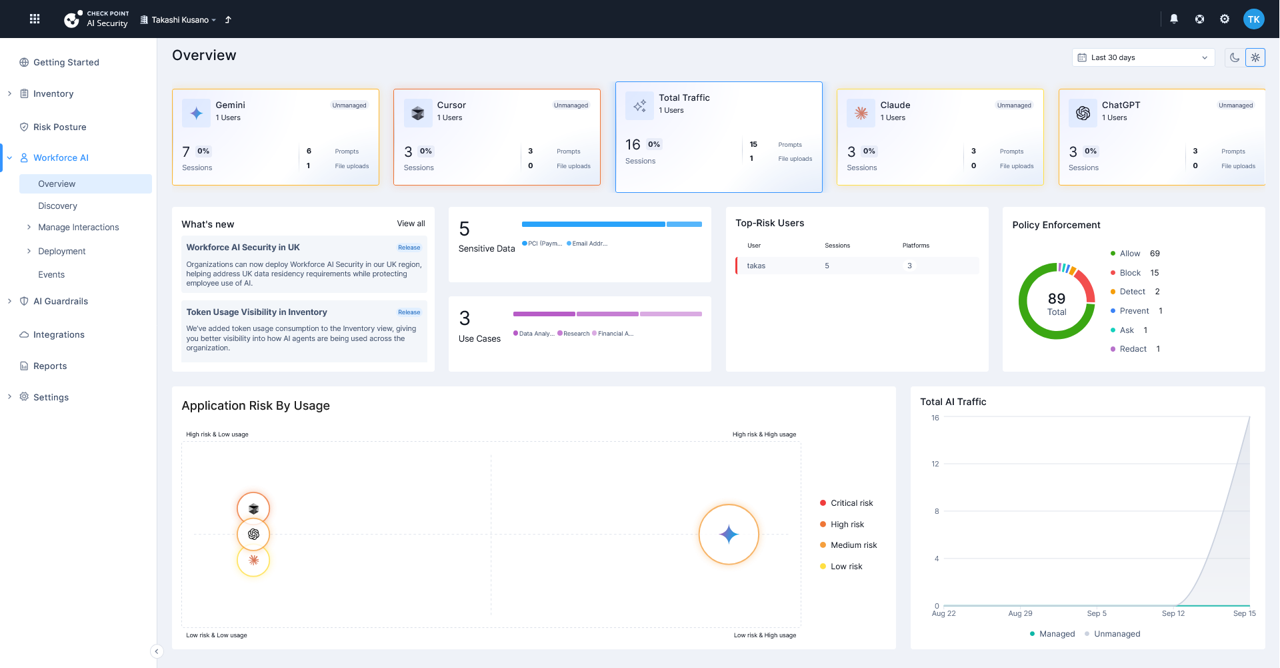Click the Gemini icon in its card
The image size is (1280, 668).
196,113
